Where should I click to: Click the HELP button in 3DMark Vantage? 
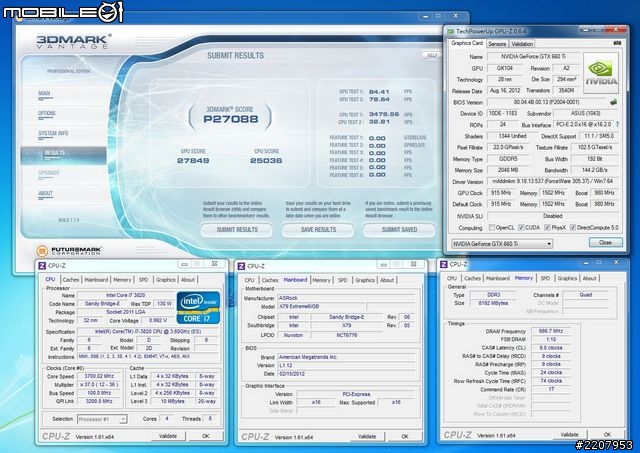432,56
